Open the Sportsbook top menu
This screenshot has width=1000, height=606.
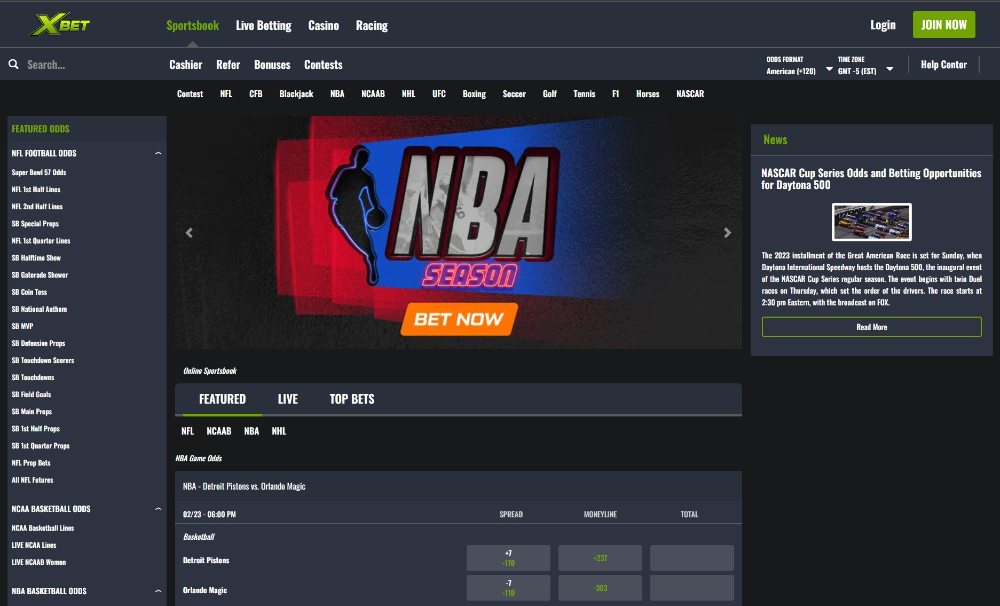193,26
